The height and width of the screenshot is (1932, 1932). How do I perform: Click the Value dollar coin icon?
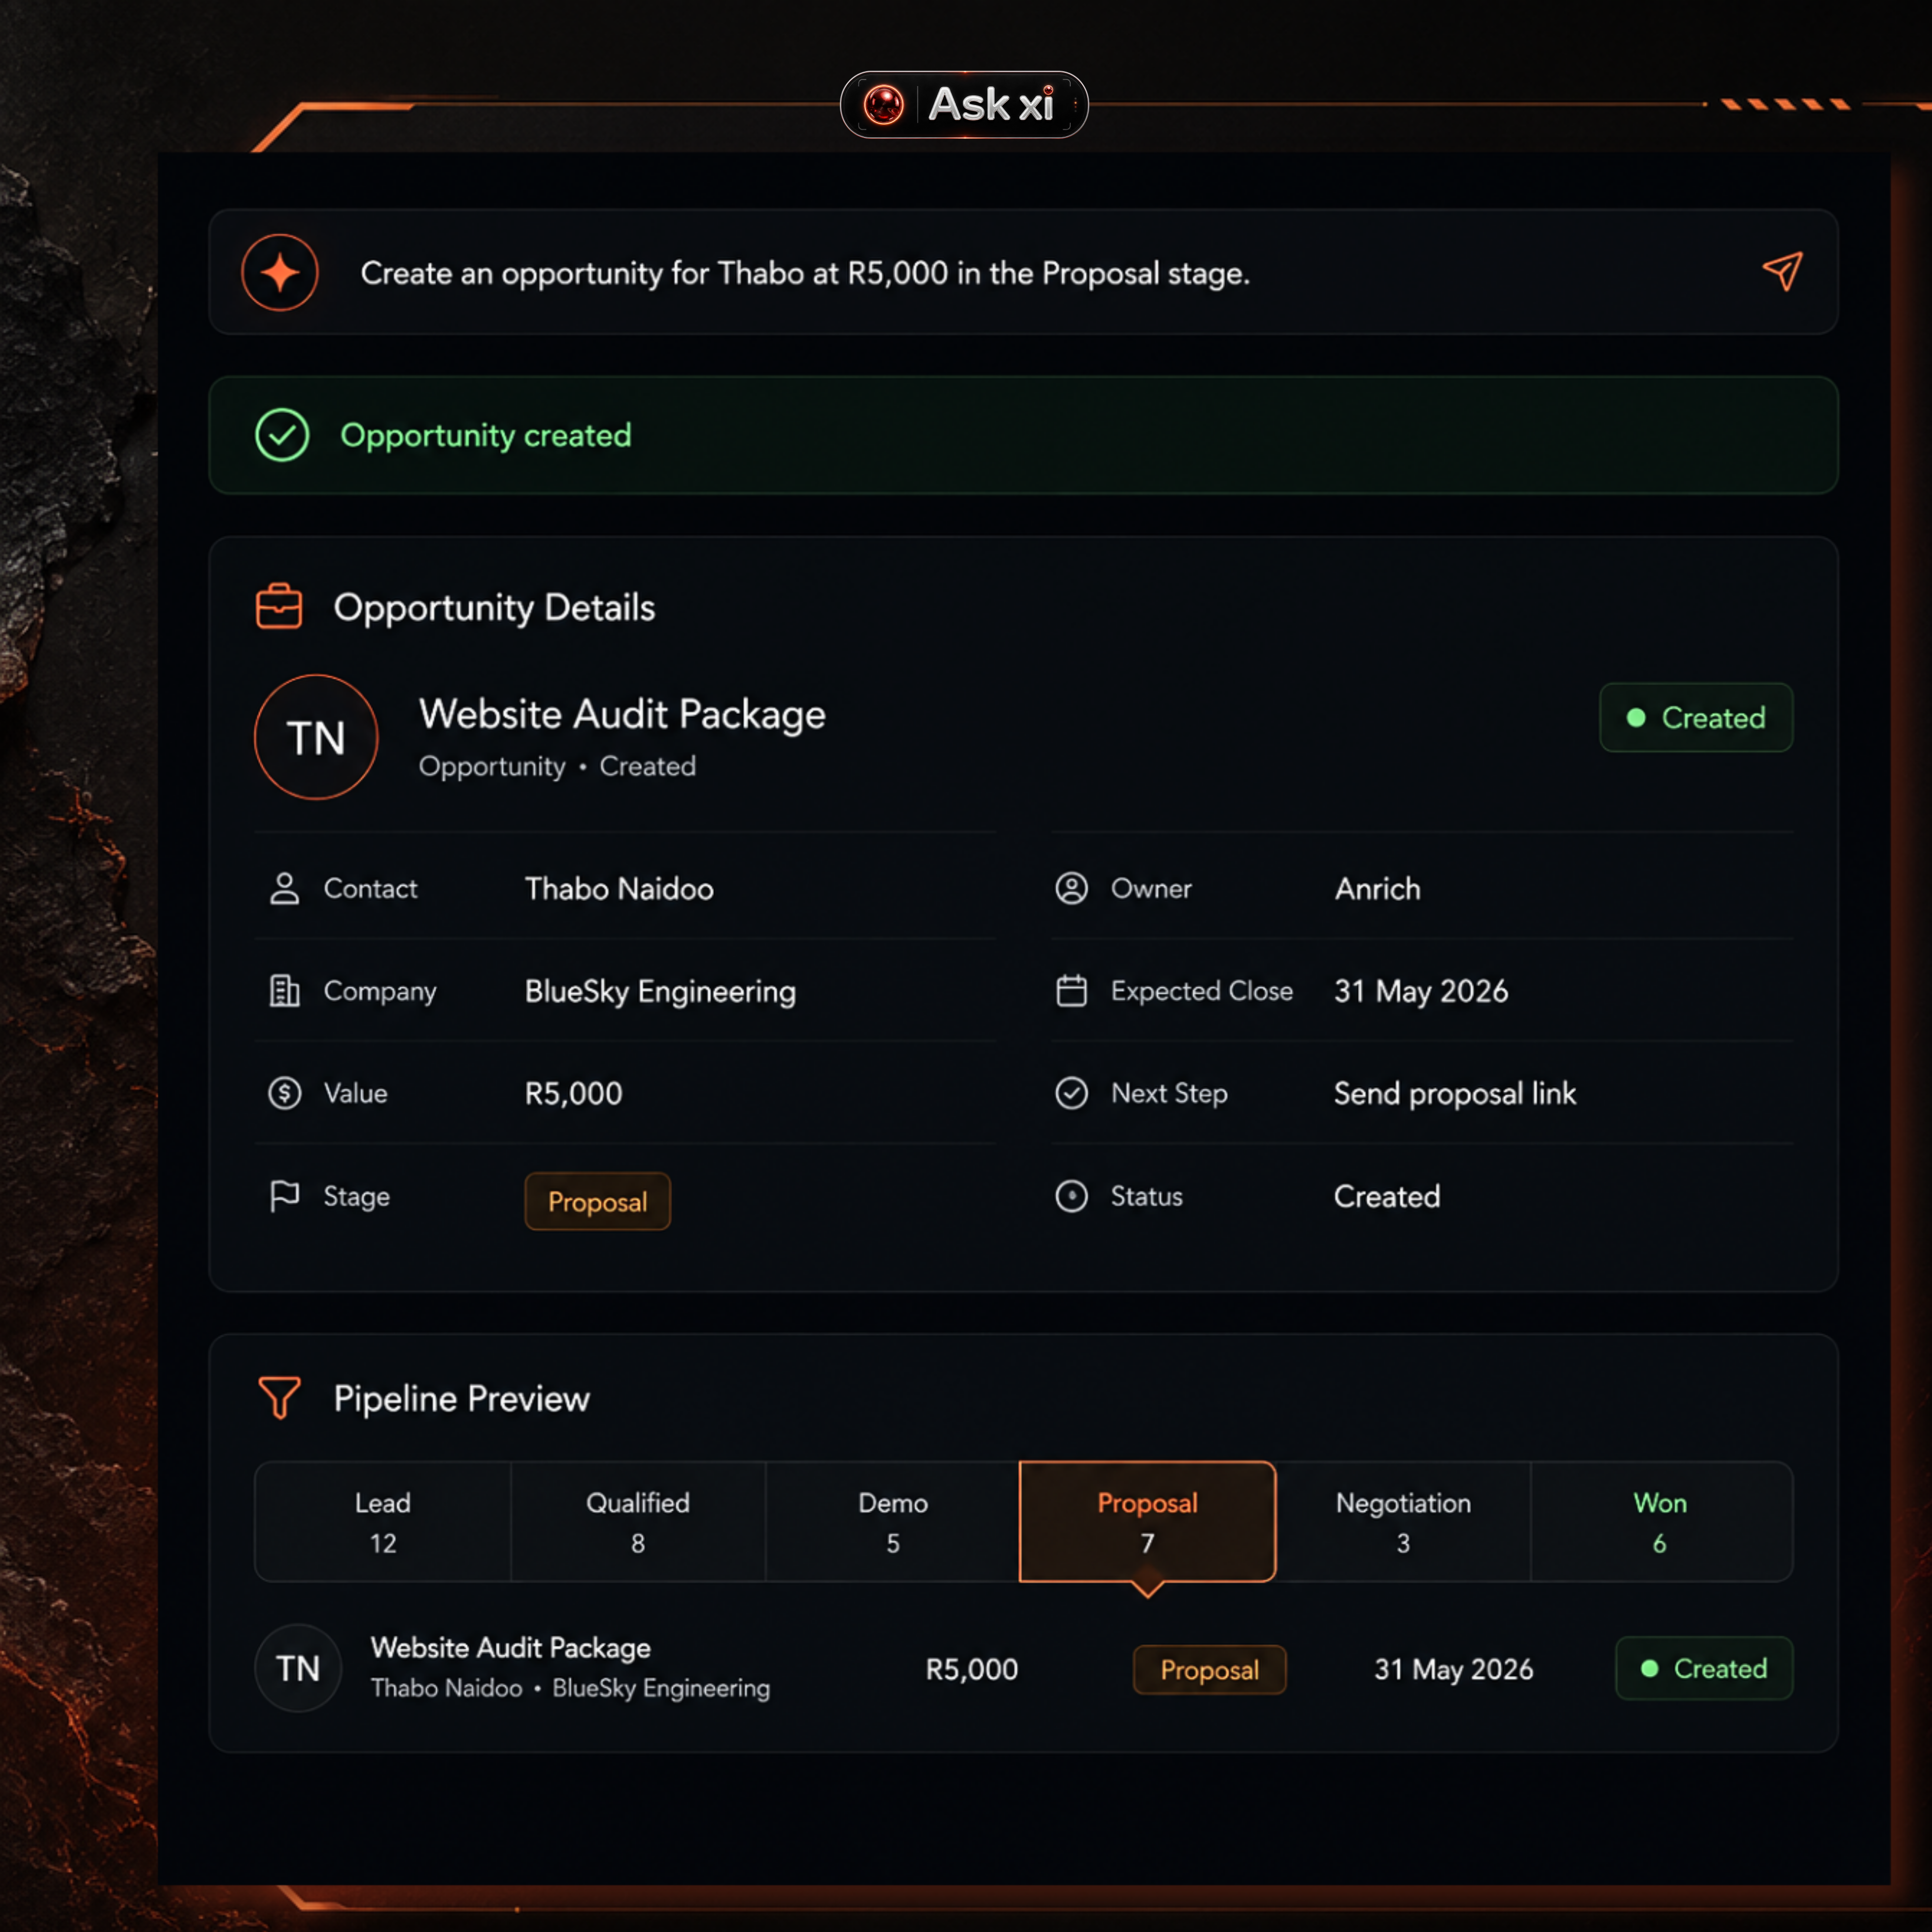[x=285, y=1093]
